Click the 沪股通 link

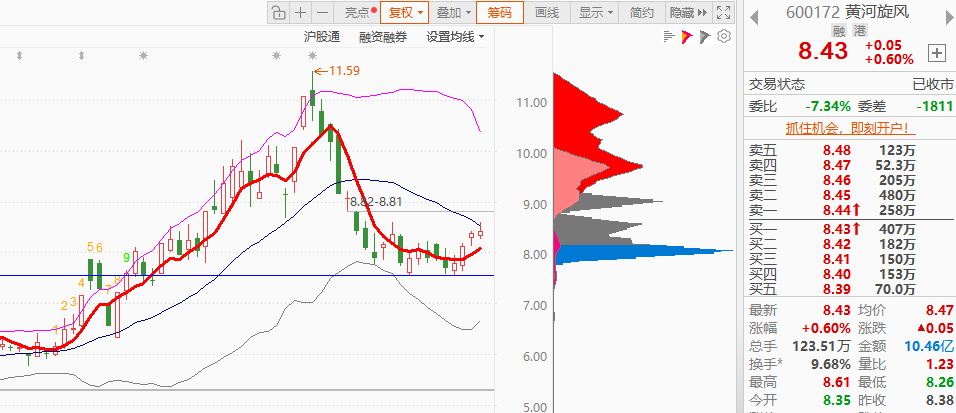point(322,37)
